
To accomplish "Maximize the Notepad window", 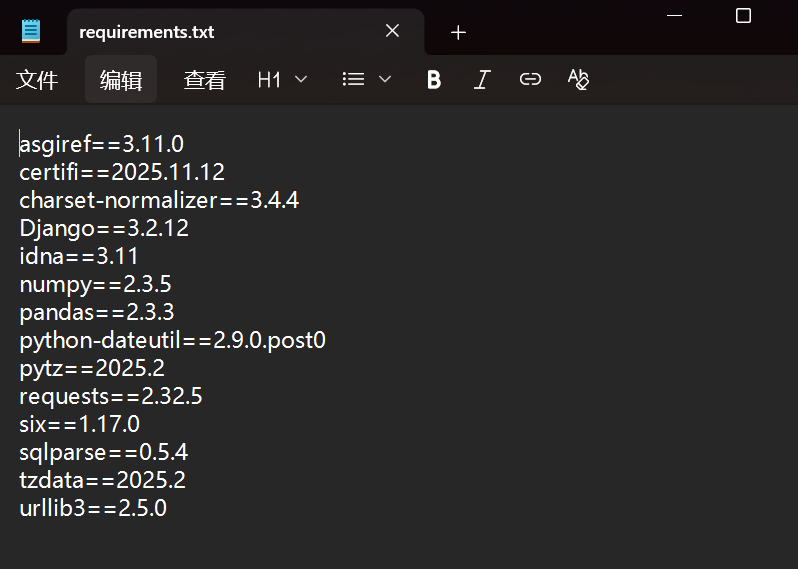I will tap(744, 16).
